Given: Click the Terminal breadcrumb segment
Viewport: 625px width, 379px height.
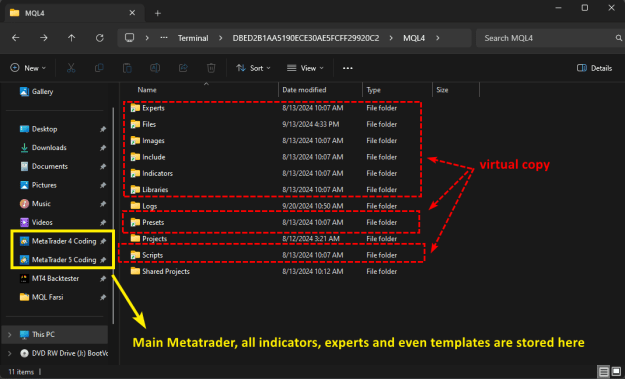Looking at the screenshot, I should click(x=193, y=38).
